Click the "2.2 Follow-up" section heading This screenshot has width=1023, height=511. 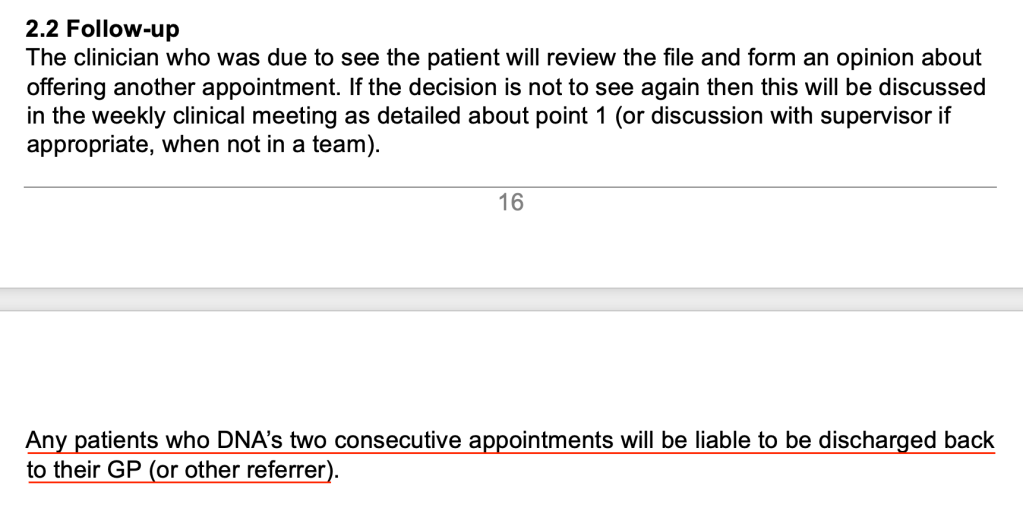[x=102, y=31]
